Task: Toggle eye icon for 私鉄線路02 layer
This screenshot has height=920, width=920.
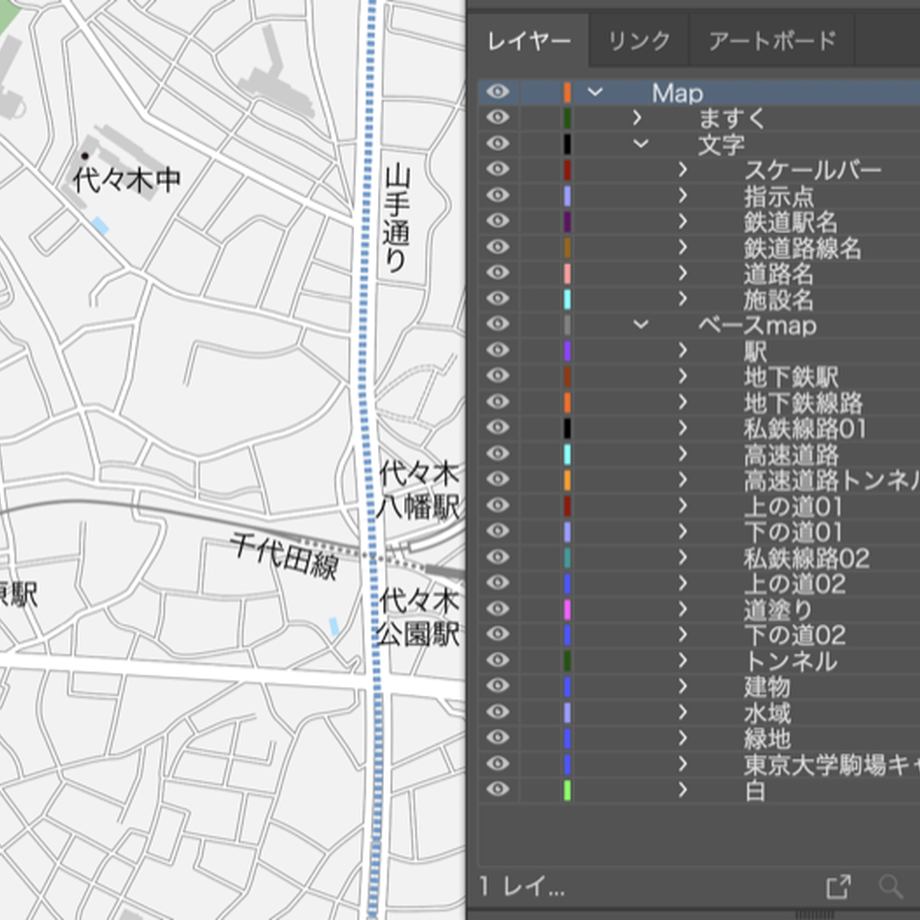Action: (x=498, y=557)
